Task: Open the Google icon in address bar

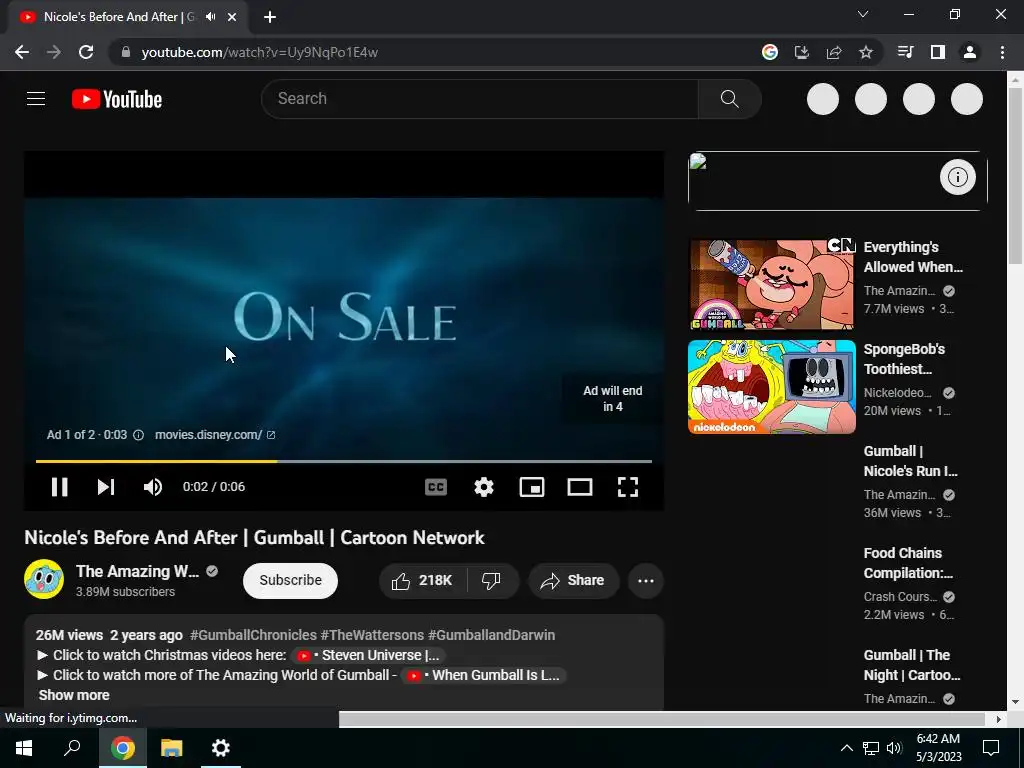Action: [x=769, y=52]
